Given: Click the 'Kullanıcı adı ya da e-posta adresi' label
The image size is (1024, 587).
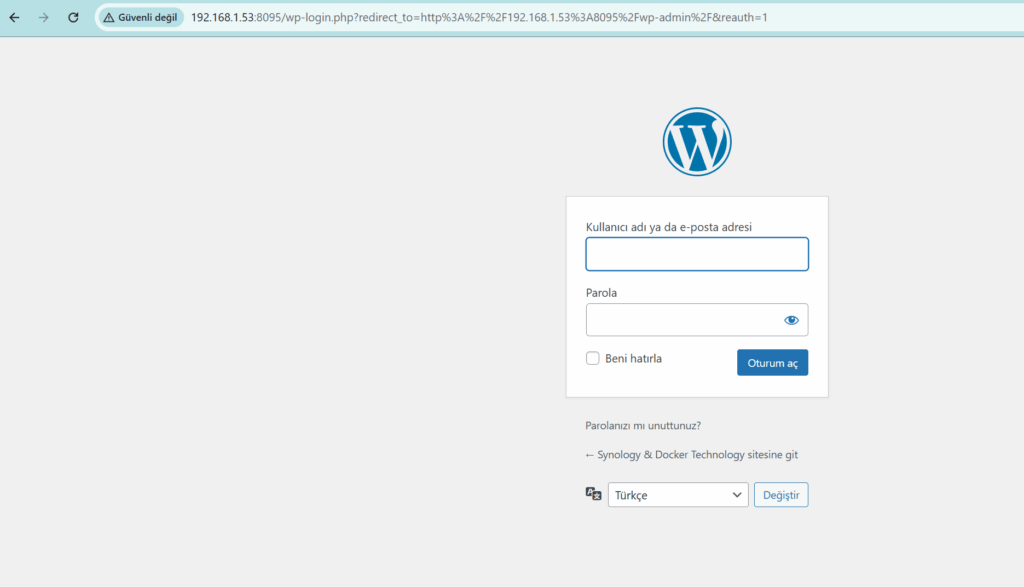Looking at the screenshot, I should click(668, 227).
